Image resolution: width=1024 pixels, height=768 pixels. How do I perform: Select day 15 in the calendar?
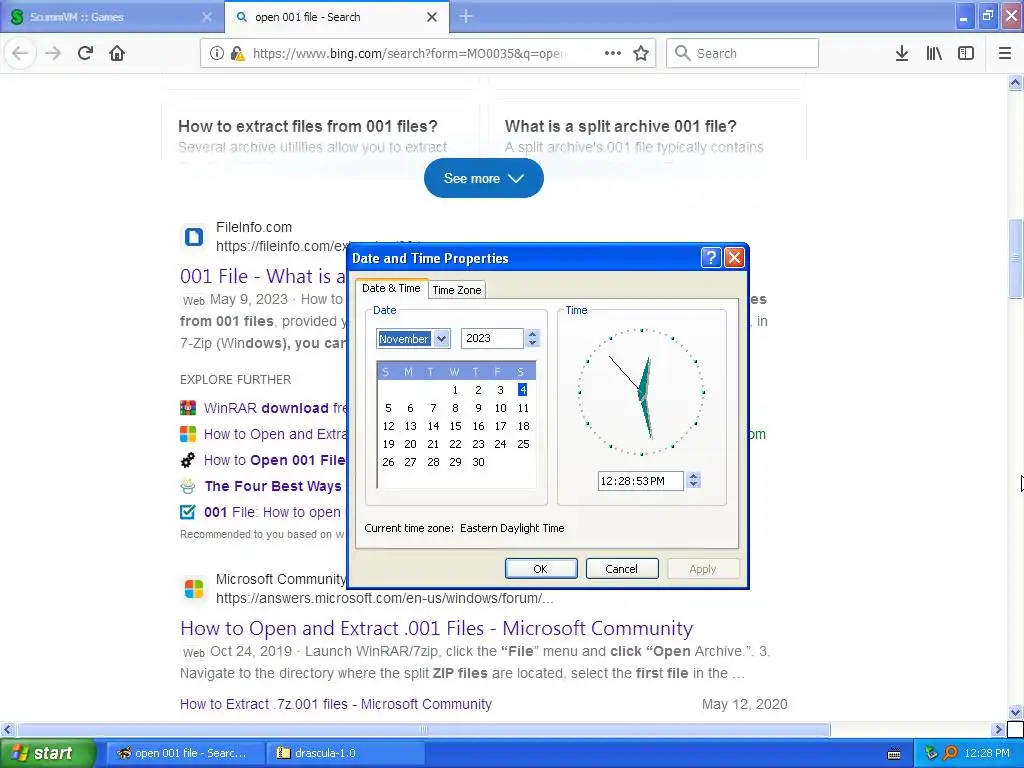pos(455,426)
